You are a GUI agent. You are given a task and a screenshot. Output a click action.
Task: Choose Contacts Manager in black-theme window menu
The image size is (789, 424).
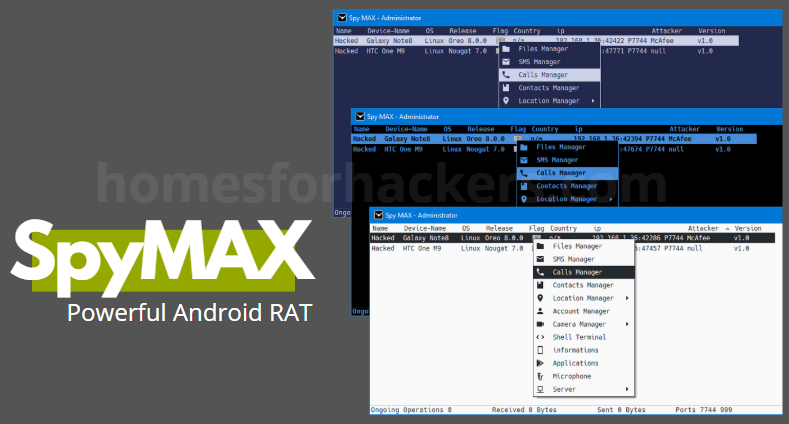(567, 186)
